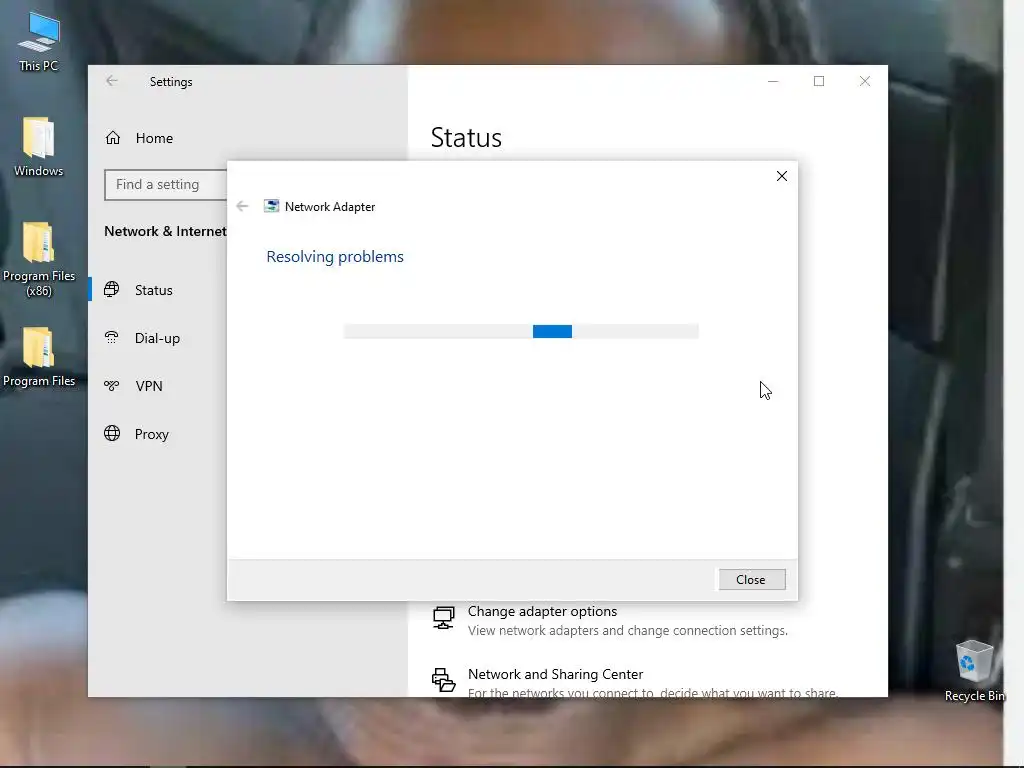Viewport: 1024px width, 768px height.
Task: Click the Resolving problems heading text
Action: [x=335, y=257]
